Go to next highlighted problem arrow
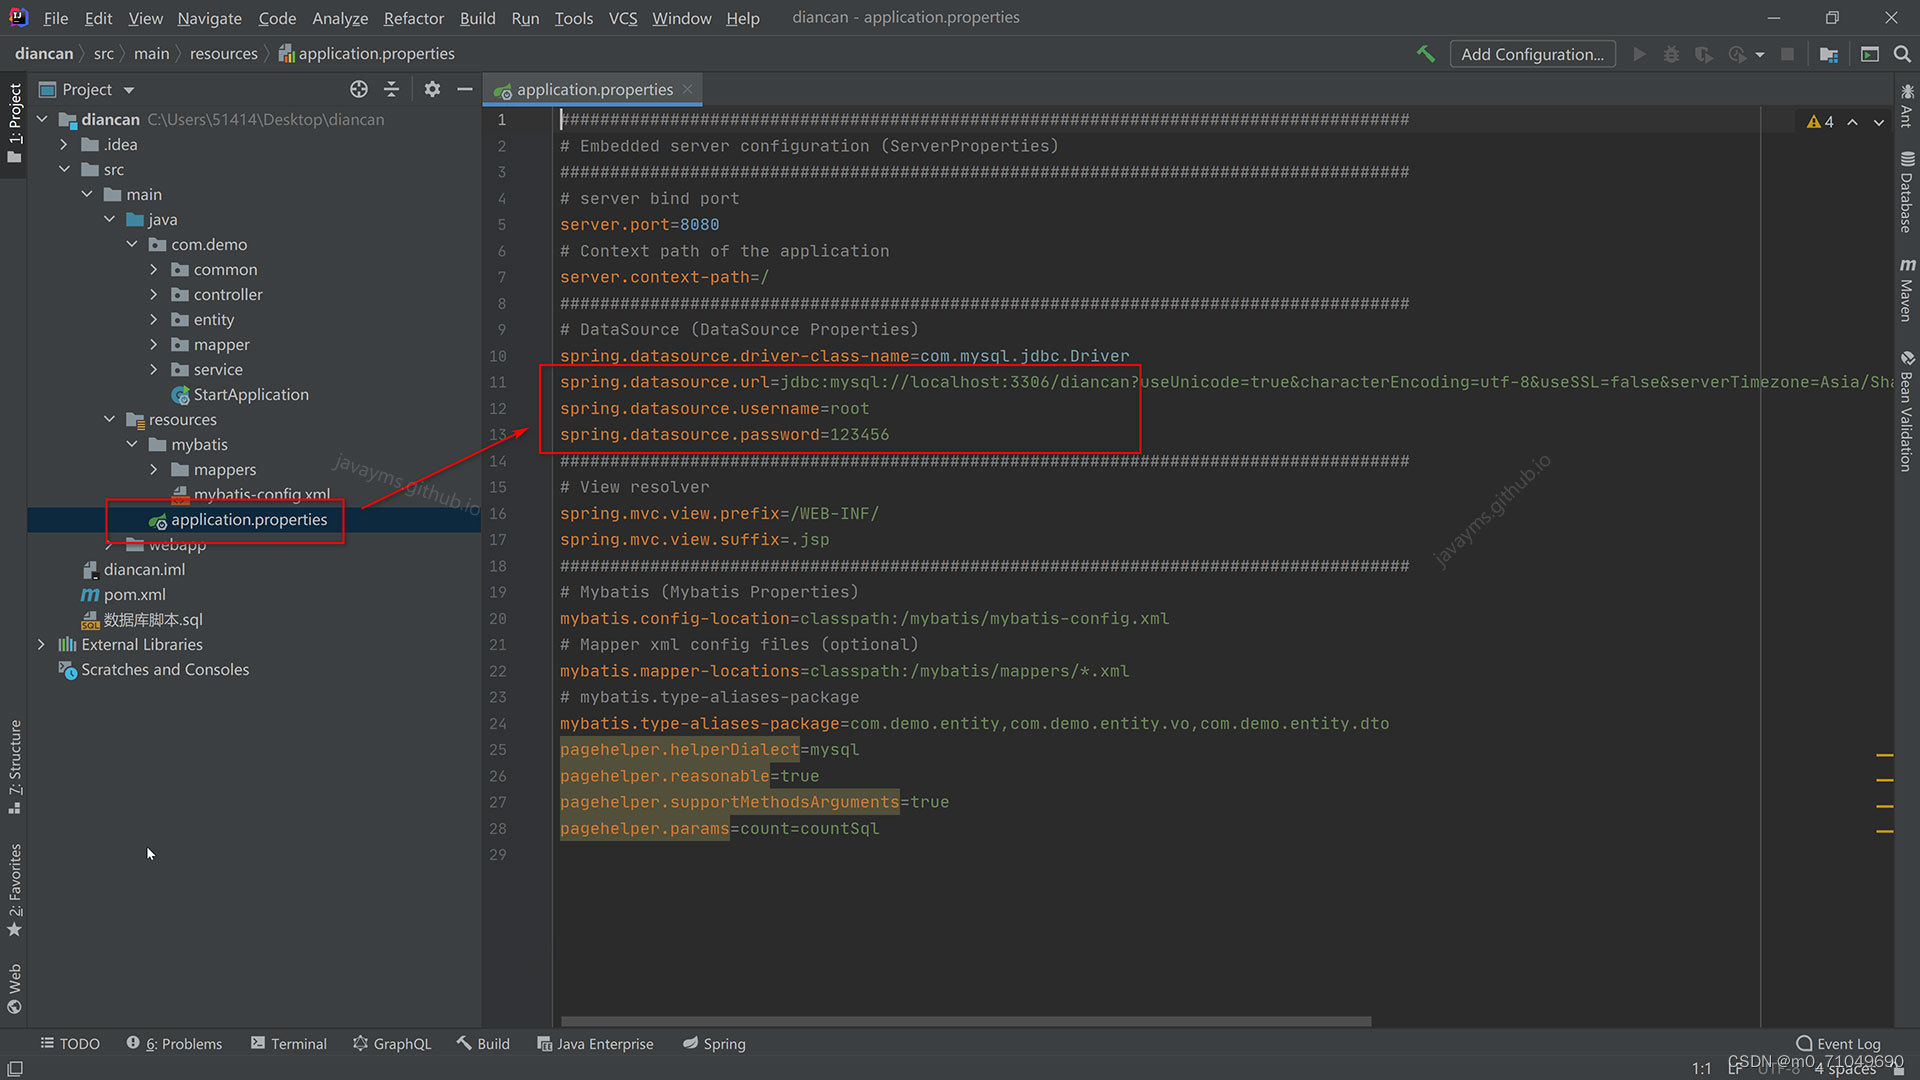 tap(1879, 121)
